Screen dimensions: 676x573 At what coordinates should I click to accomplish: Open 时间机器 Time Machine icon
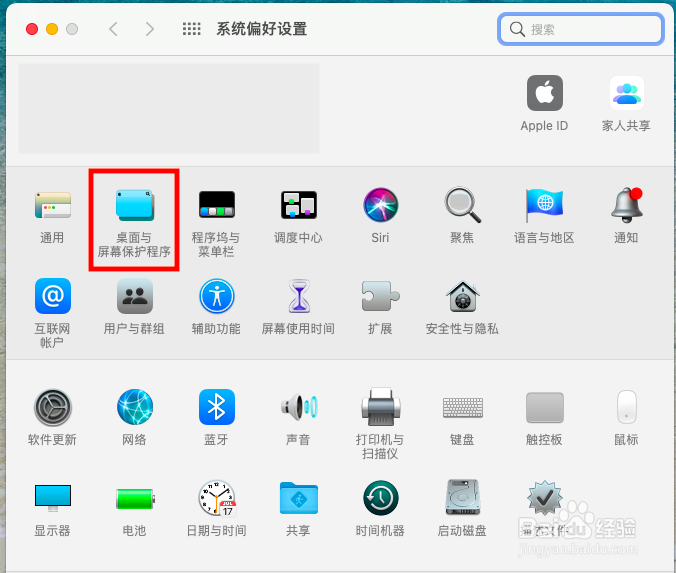point(380,498)
